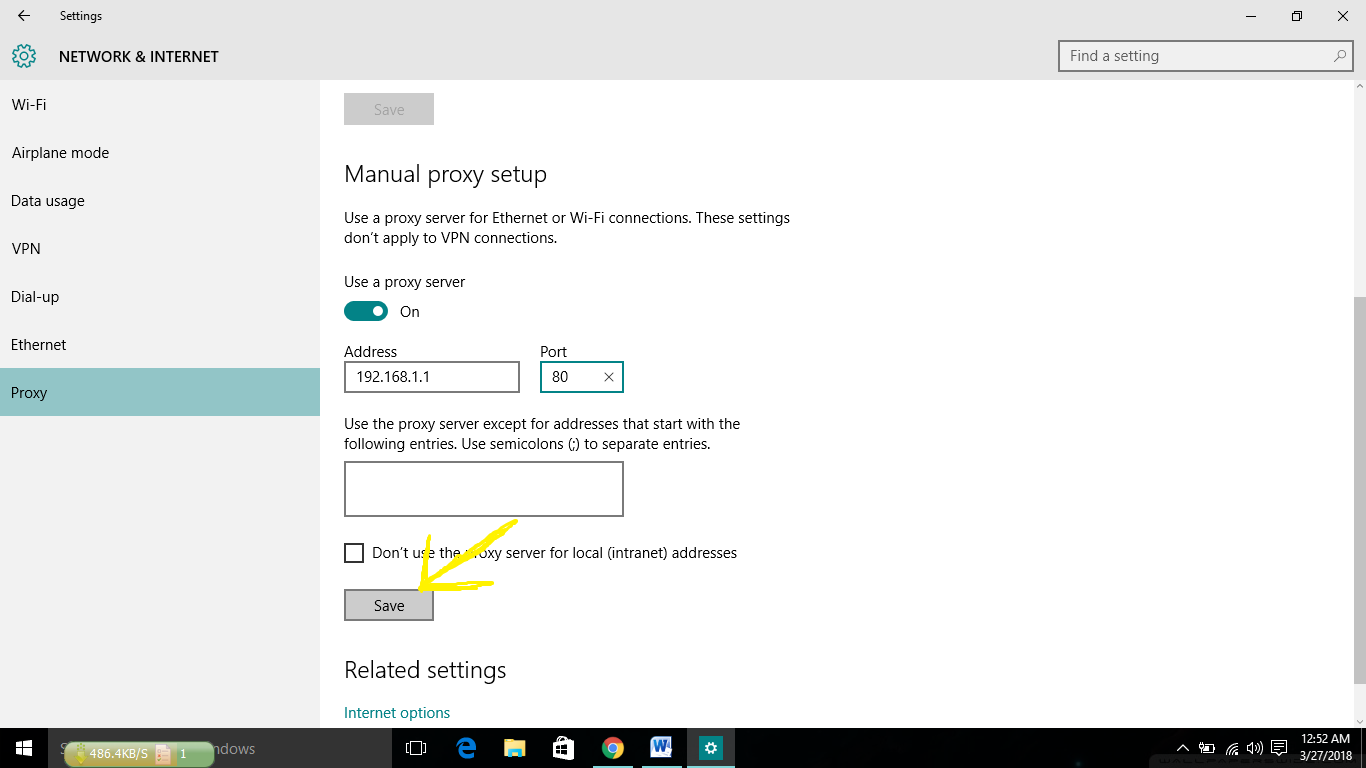1366x768 pixels.
Task: Clear the Port field with its X icon
Action: click(x=608, y=377)
